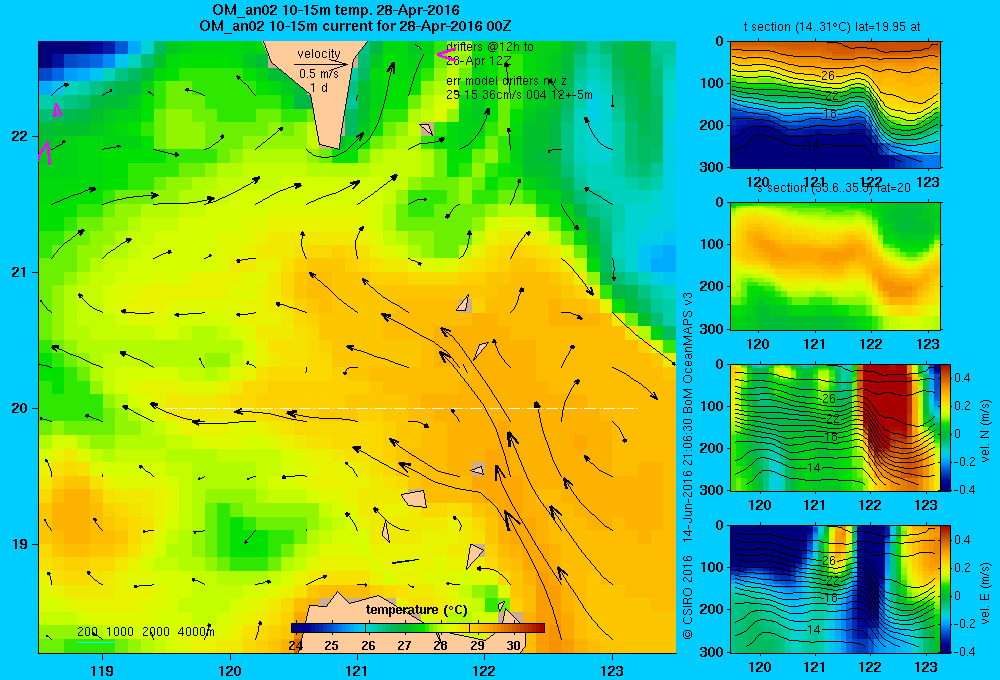Image resolution: width=1000 pixels, height=680 pixels.
Task: Click the vertical '© CSIRO 2016' copyright text
Action: point(688,597)
